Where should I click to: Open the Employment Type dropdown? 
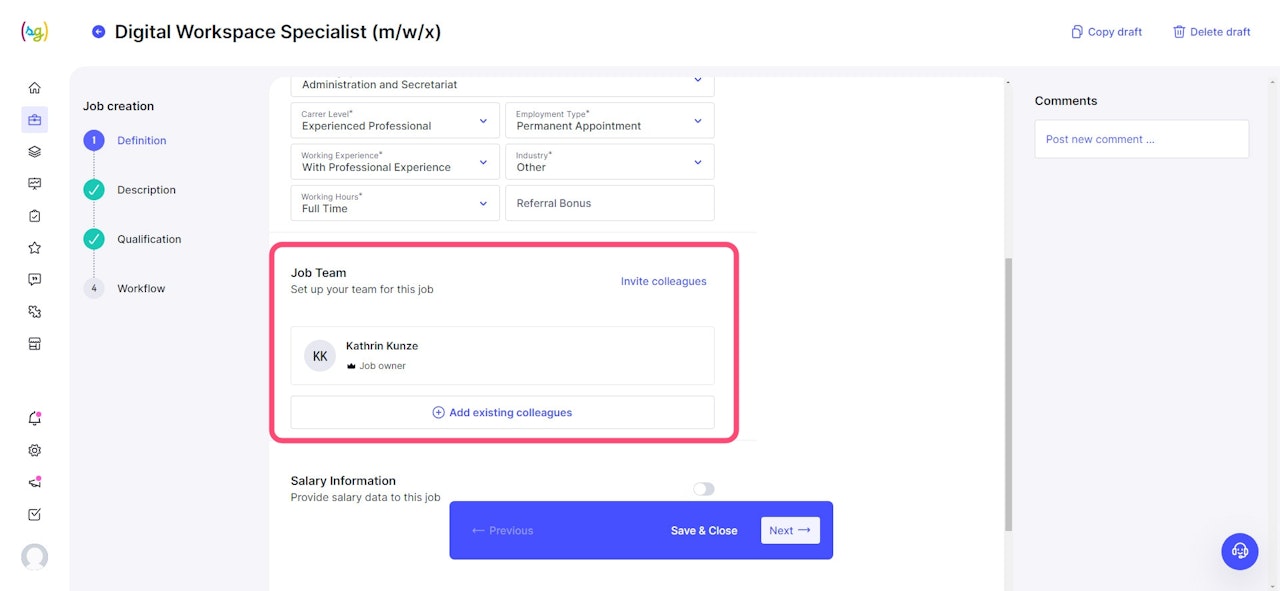click(x=609, y=121)
